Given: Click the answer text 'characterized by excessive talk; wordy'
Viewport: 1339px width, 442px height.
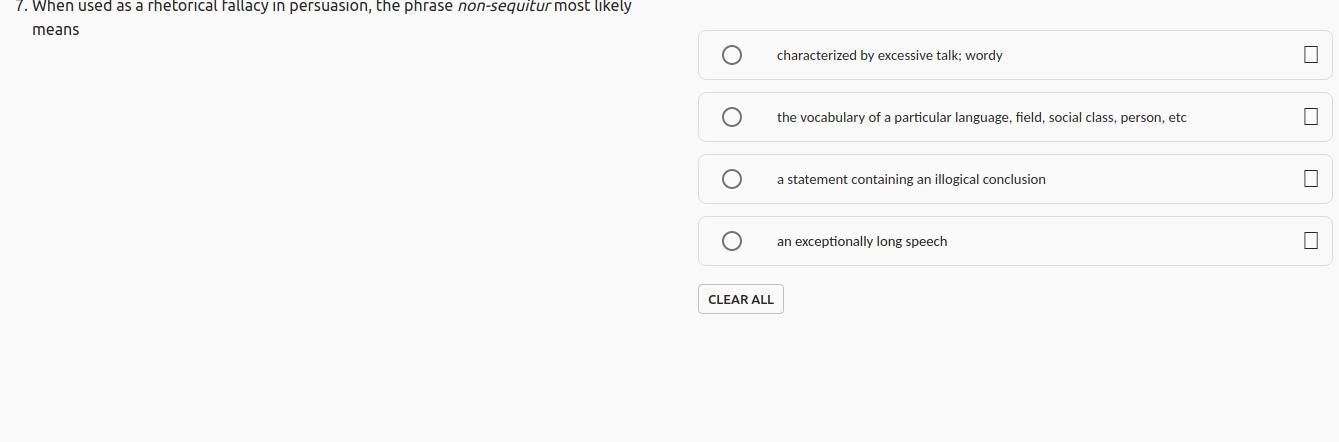Looking at the screenshot, I should tap(889, 55).
